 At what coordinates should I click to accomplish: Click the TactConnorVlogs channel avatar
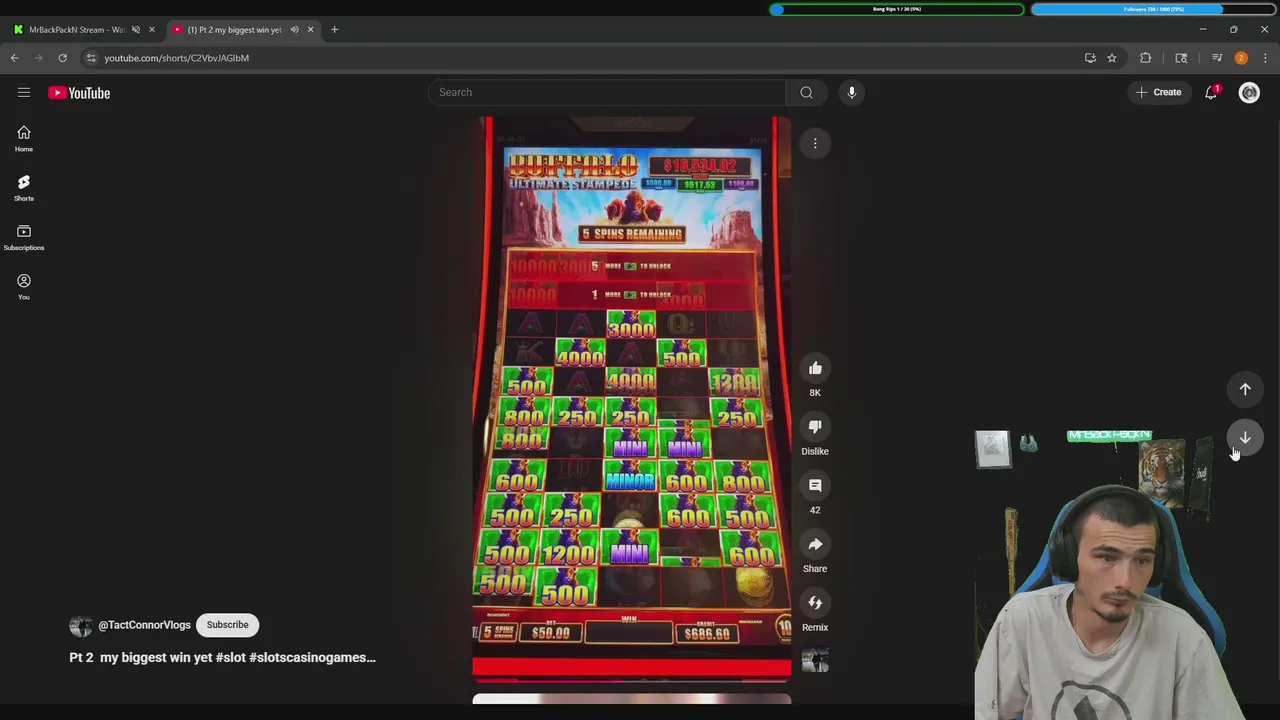(x=80, y=626)
